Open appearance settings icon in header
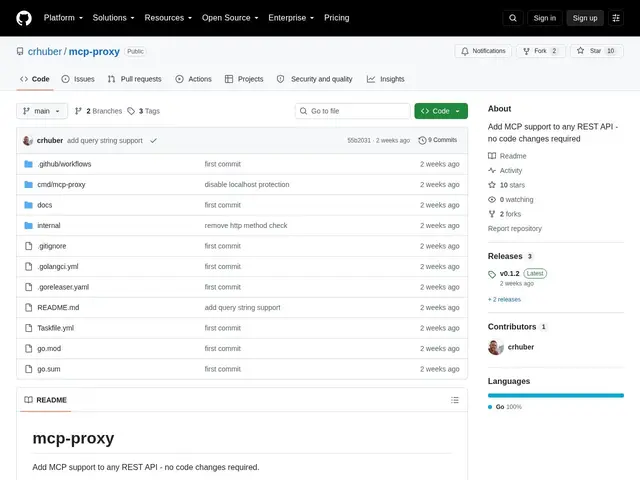 point(616,18)
